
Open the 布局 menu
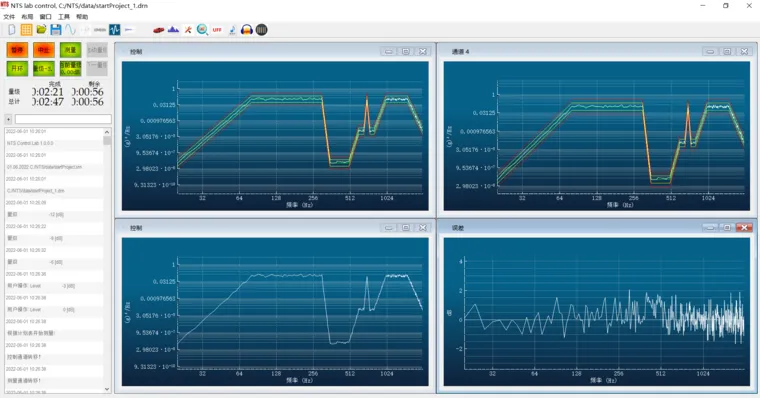point(27,17)
